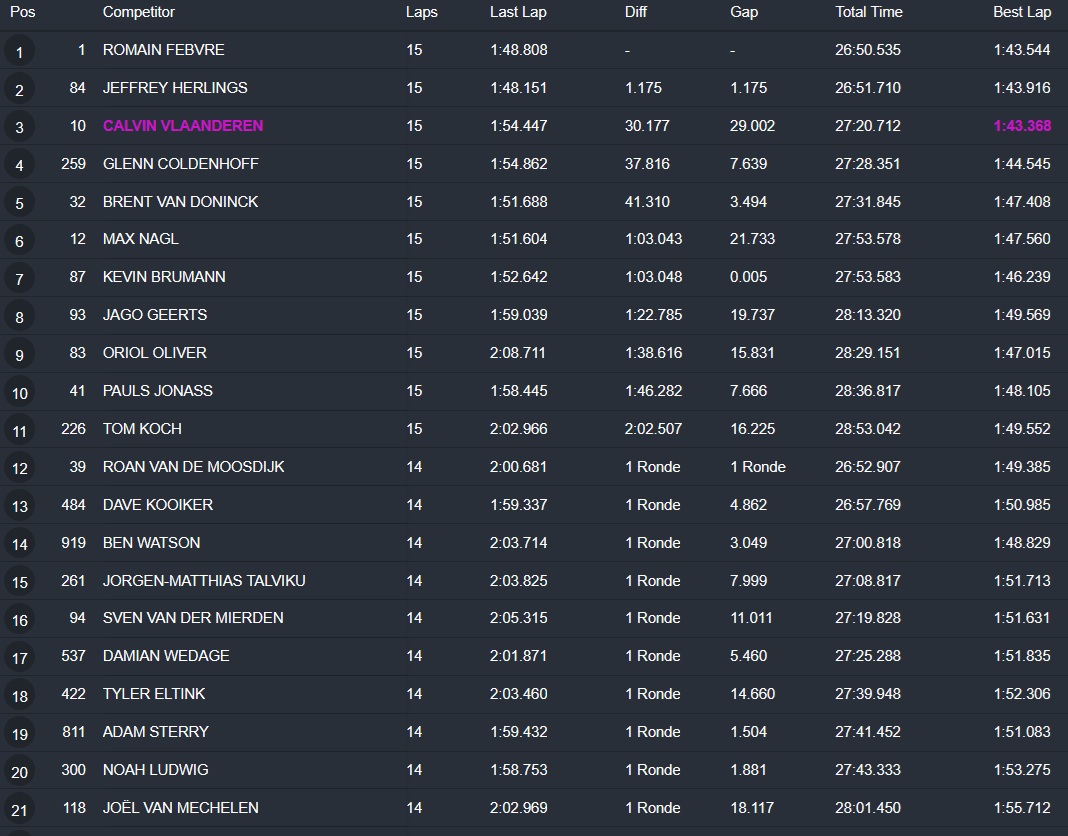Select the position 18 circle badge
Image resolution: width=1068 pixels, height=836 pixels.
pyautogui.click(x=19, y=695)
